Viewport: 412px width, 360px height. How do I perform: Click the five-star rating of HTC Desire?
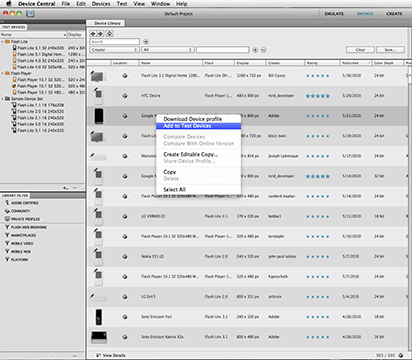click(x=318, y=96)
